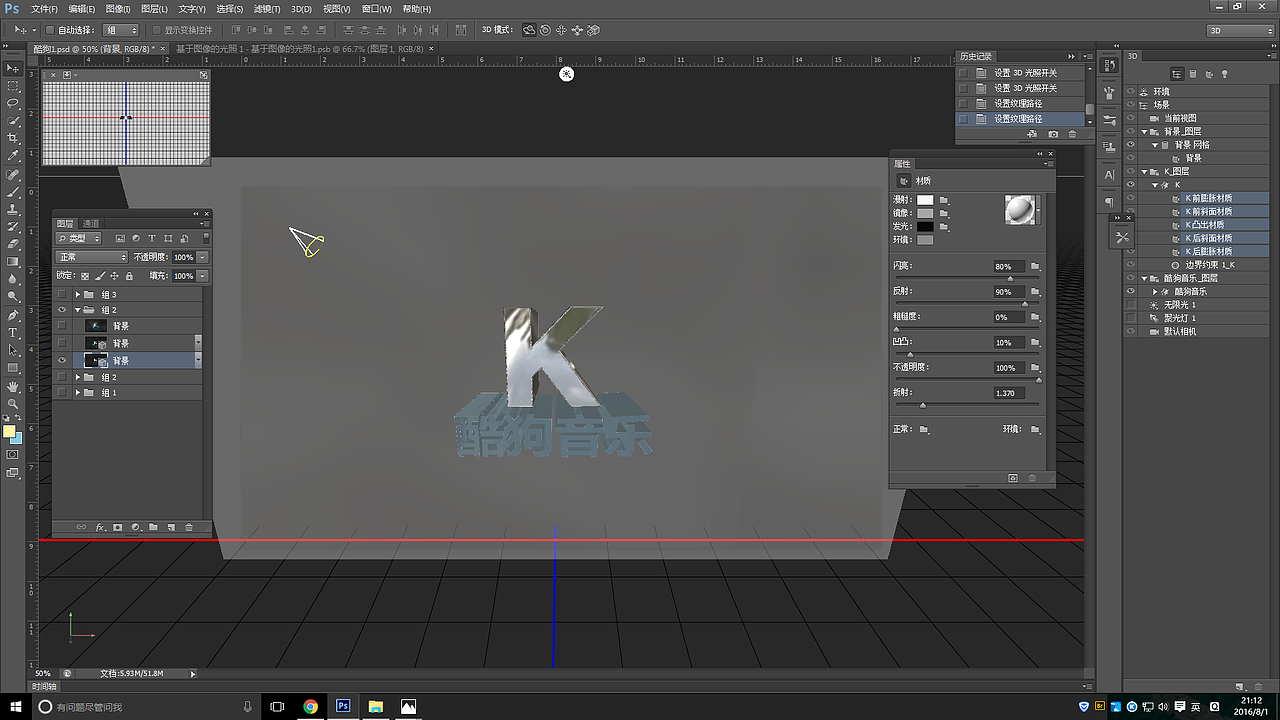Collapse the open 组 2 layer group
This screenshot has height=720, width=1280.
click(x=78, y=310)
